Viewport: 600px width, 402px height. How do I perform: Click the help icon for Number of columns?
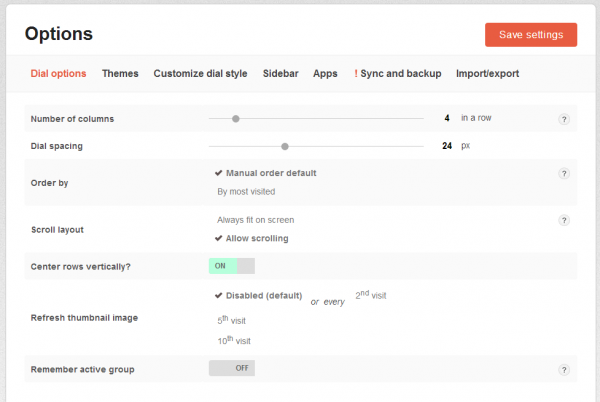[564, 119]
